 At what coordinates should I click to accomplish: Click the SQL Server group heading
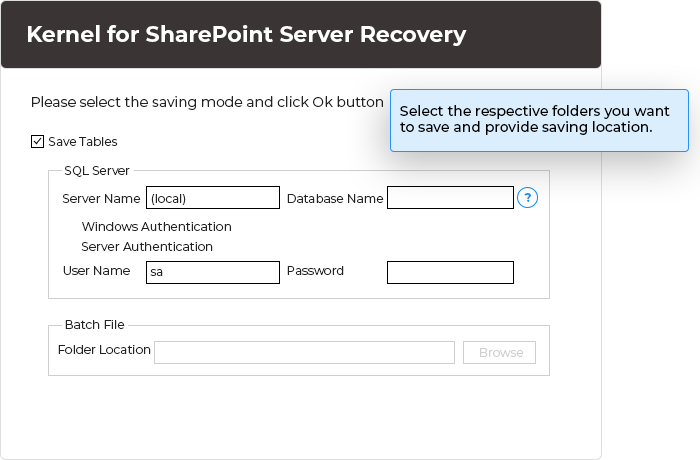[x=97, y=171]
